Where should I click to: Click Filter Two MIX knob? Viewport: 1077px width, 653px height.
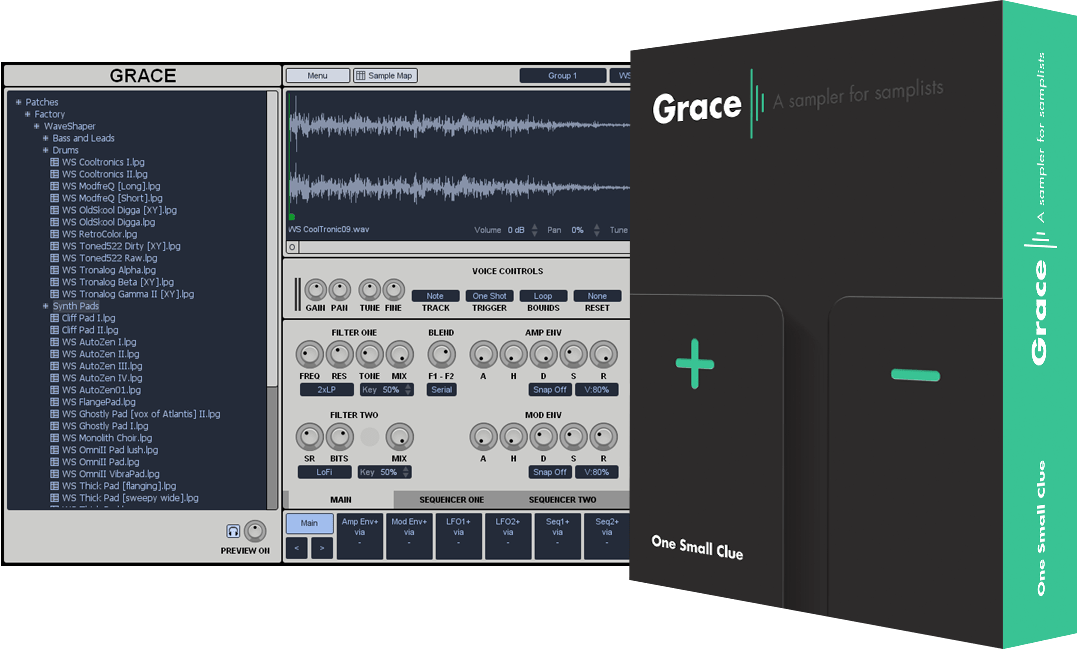point(399,437)
